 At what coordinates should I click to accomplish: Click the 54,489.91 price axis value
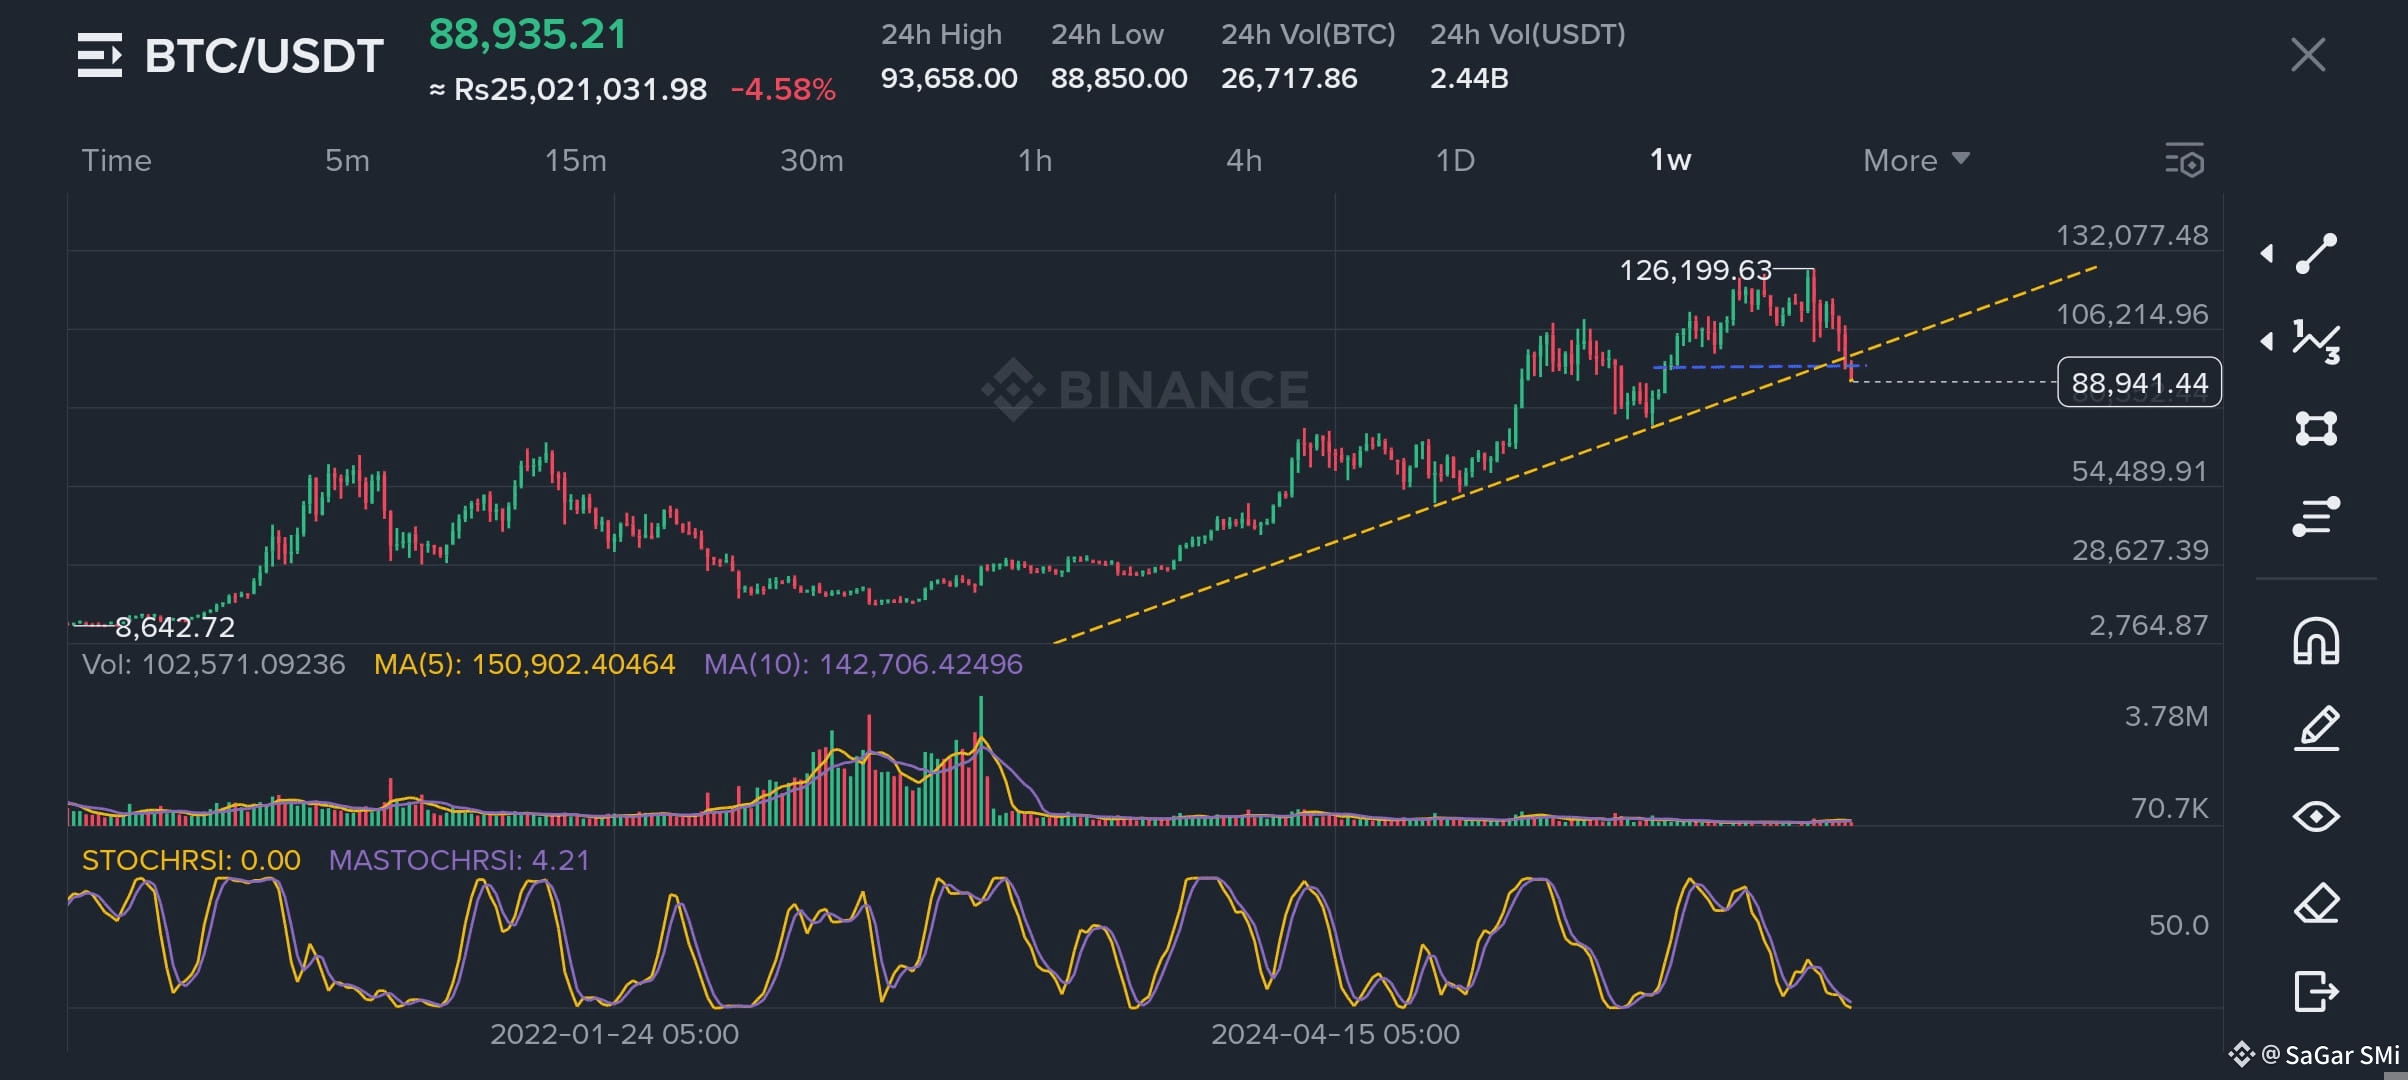point(2139,471)
